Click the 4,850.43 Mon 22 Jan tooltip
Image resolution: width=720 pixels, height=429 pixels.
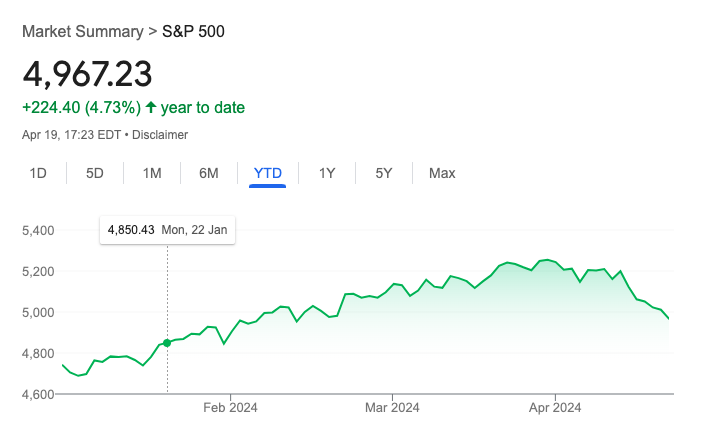(168, 230)
